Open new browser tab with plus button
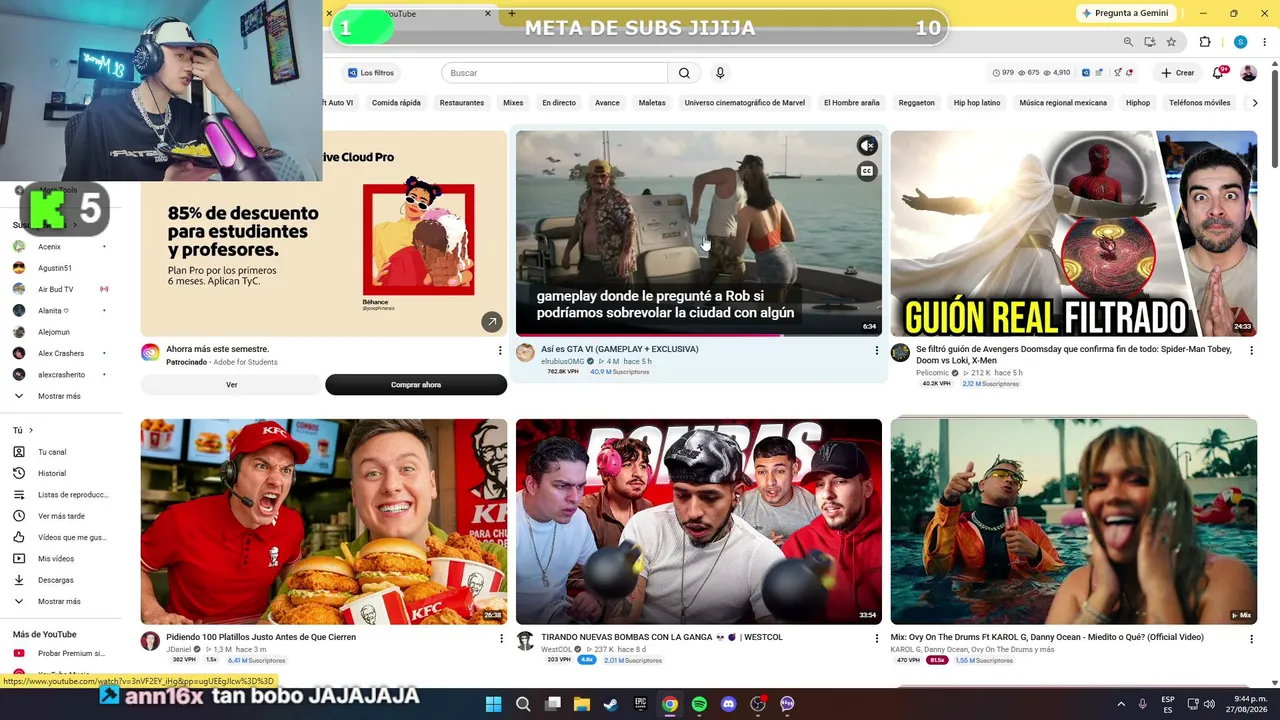 (512, 13)
